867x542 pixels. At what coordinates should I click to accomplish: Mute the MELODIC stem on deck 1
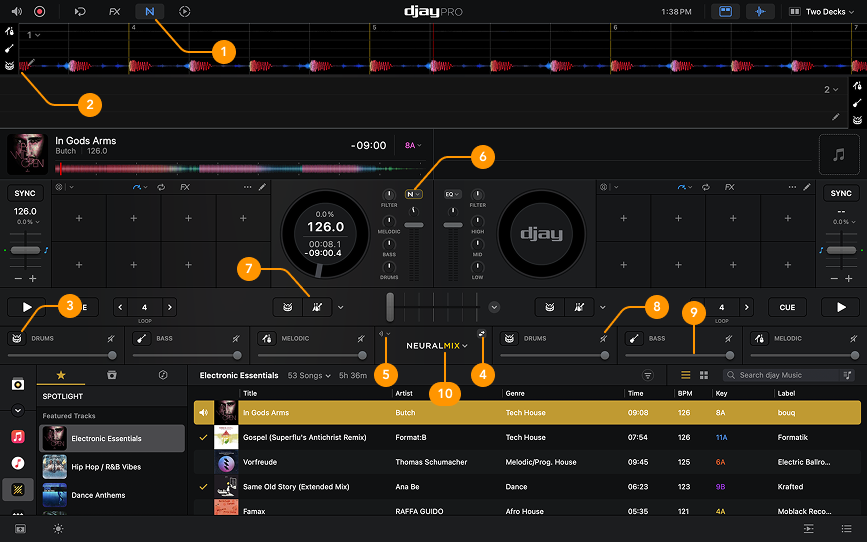tap(361, 338)
